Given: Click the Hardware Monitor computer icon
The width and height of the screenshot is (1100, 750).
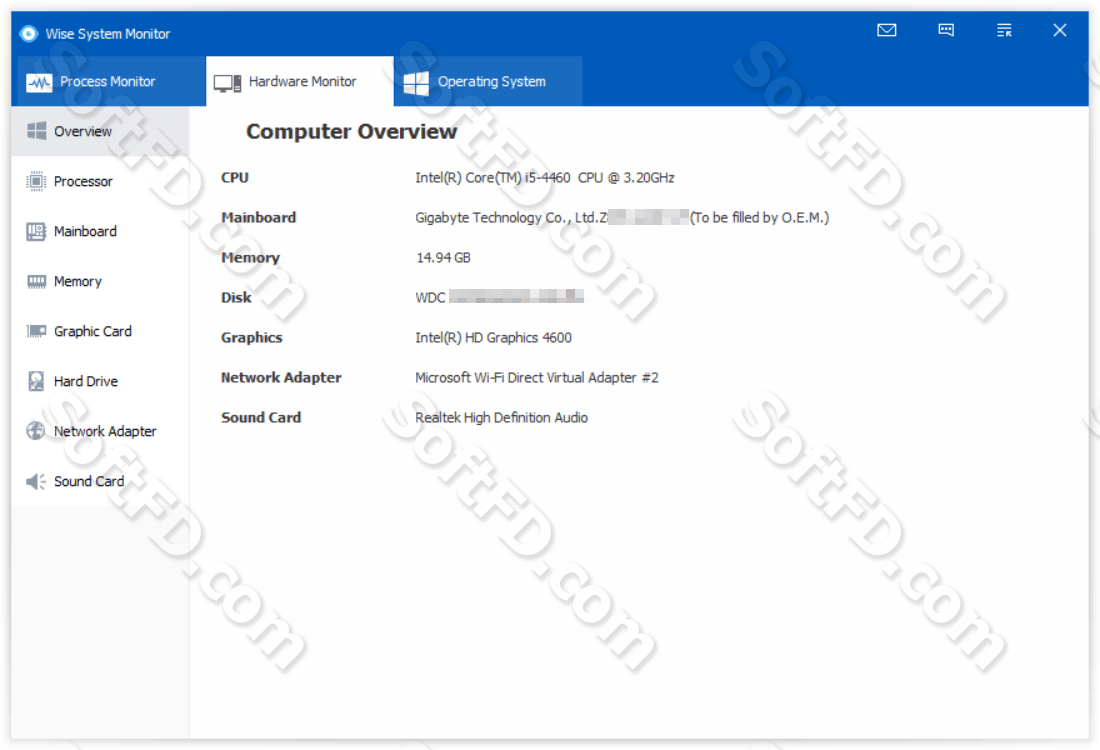Looking at the screenshot, I should 227,83.
